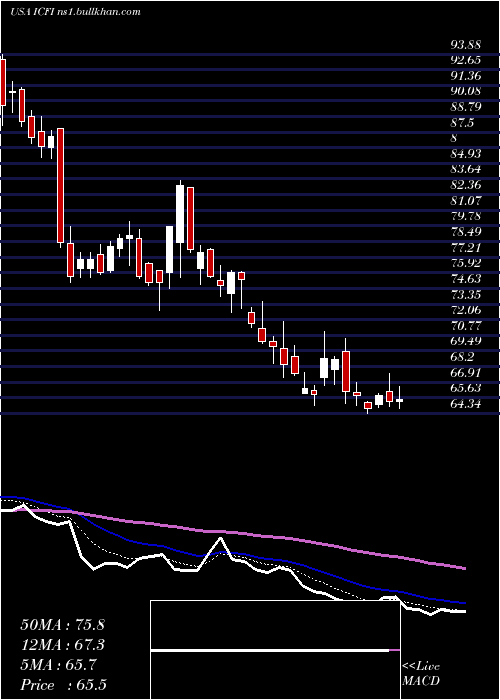Click the 12MA : 67.3 readout
The image size is (500, 700).
63,645
